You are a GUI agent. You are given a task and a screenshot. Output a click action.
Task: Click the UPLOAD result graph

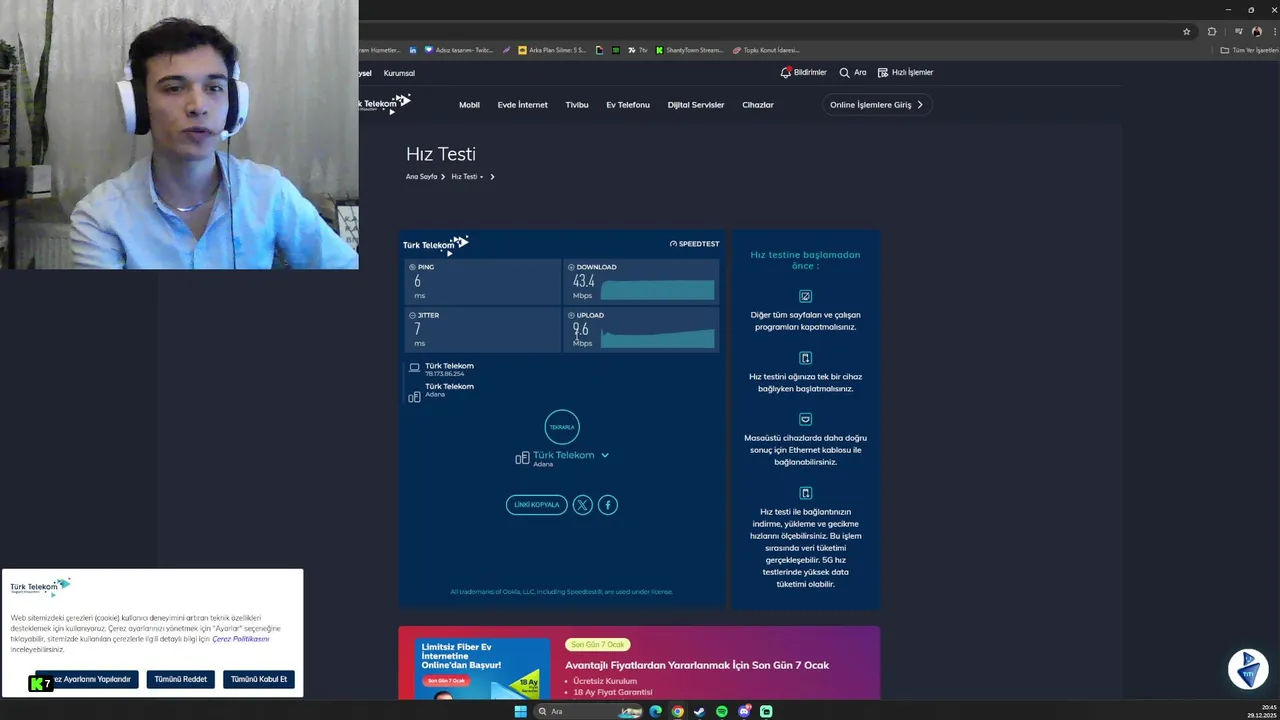[x=658, y=338]
